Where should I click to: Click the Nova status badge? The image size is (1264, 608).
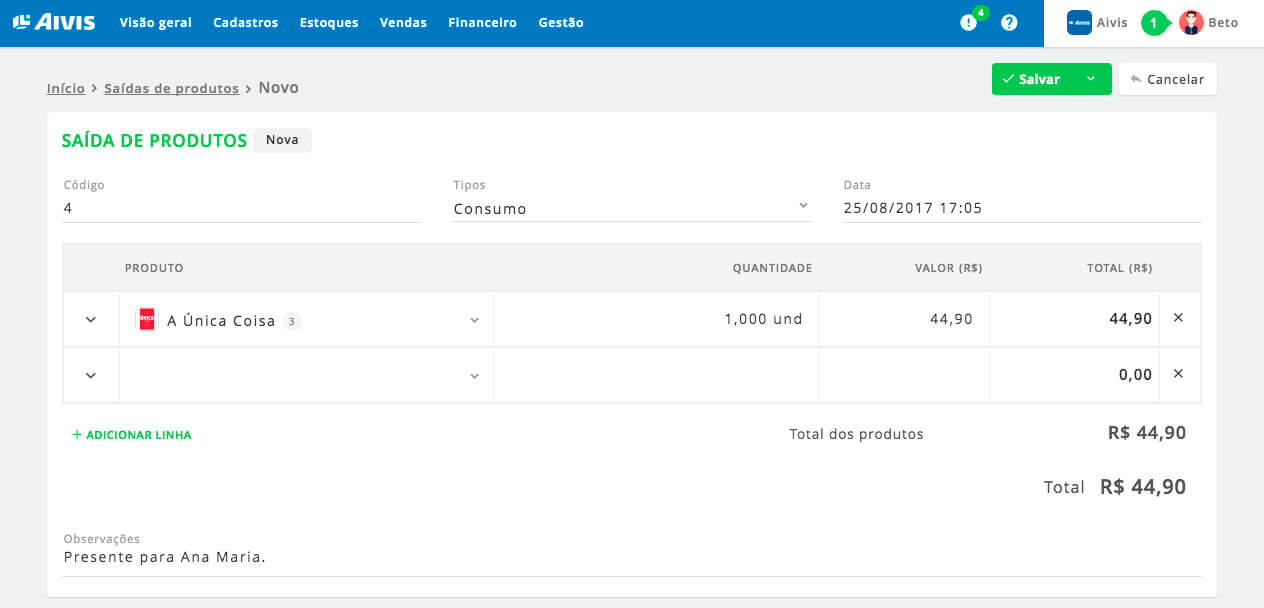(282, 140)
